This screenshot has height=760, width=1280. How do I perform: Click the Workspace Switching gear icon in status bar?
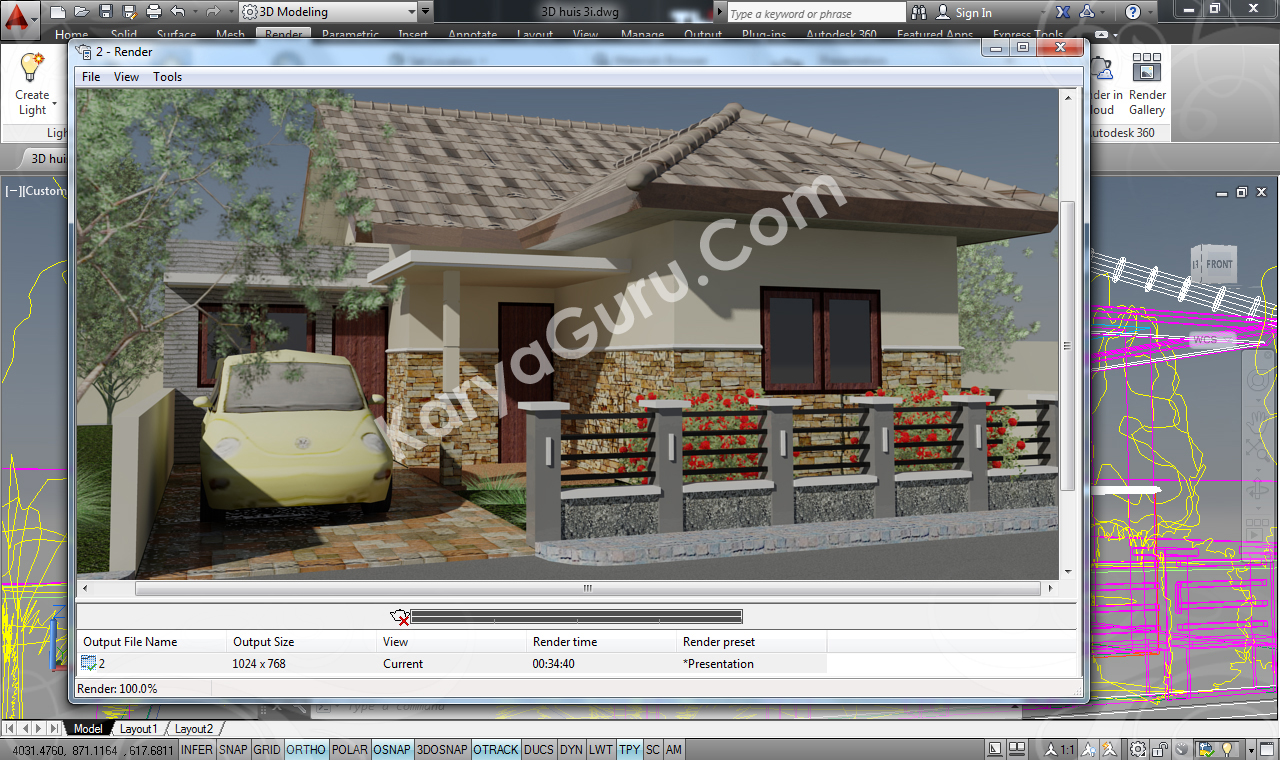[x=1138, y=749]
